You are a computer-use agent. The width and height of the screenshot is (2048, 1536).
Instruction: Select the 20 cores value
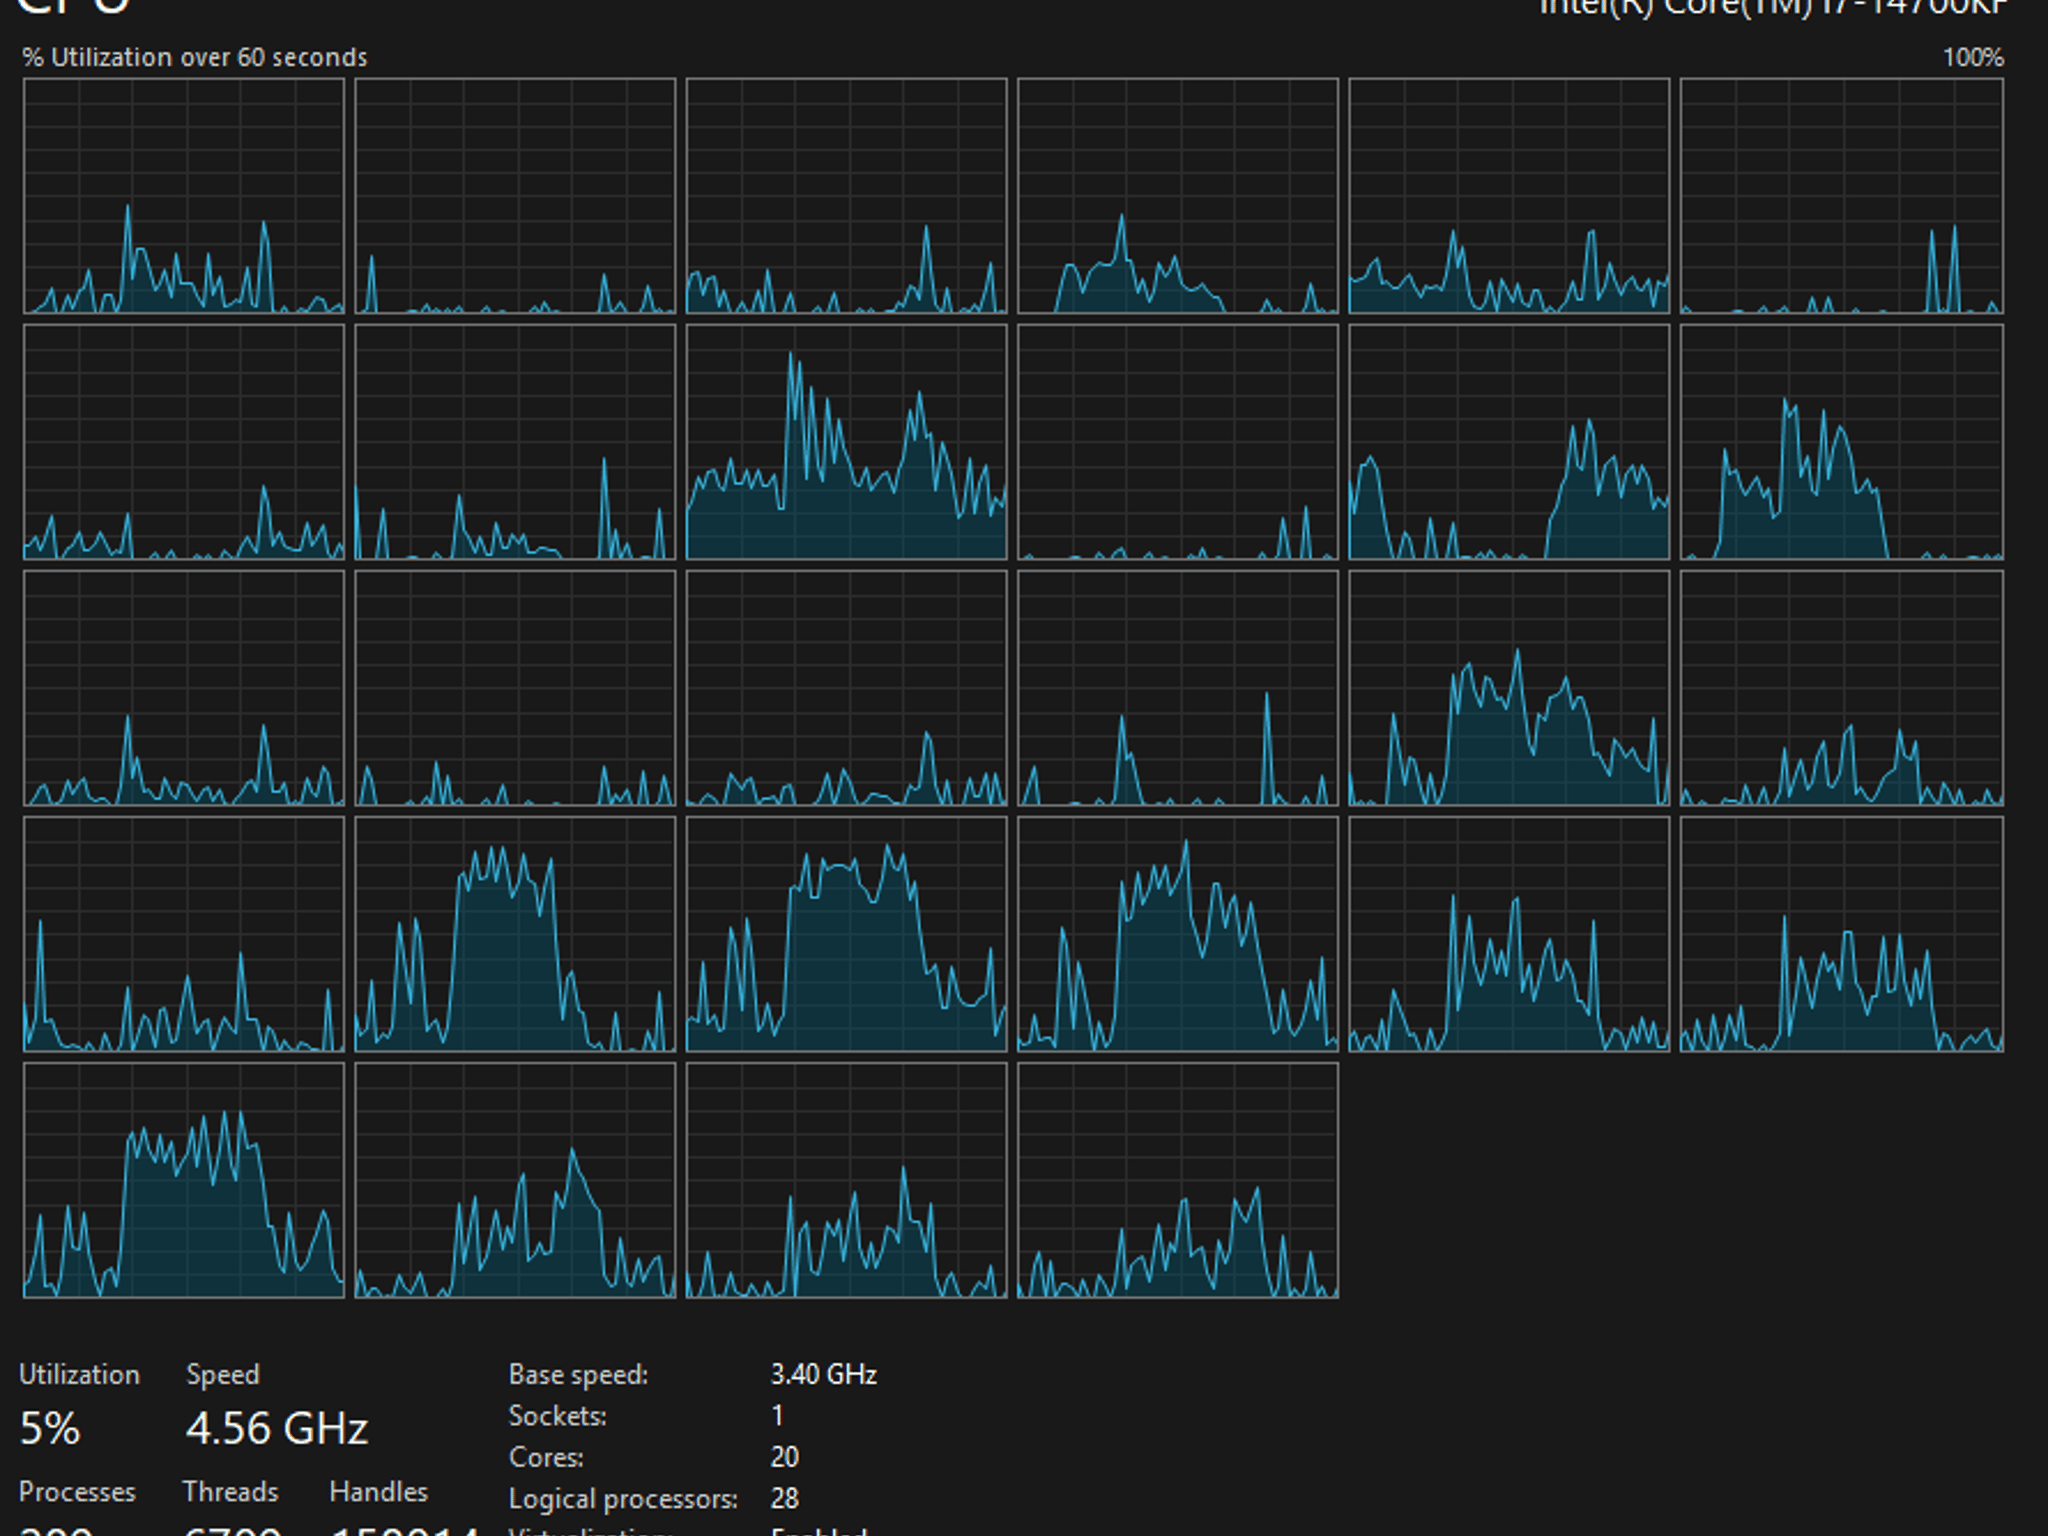(785, 1457)
